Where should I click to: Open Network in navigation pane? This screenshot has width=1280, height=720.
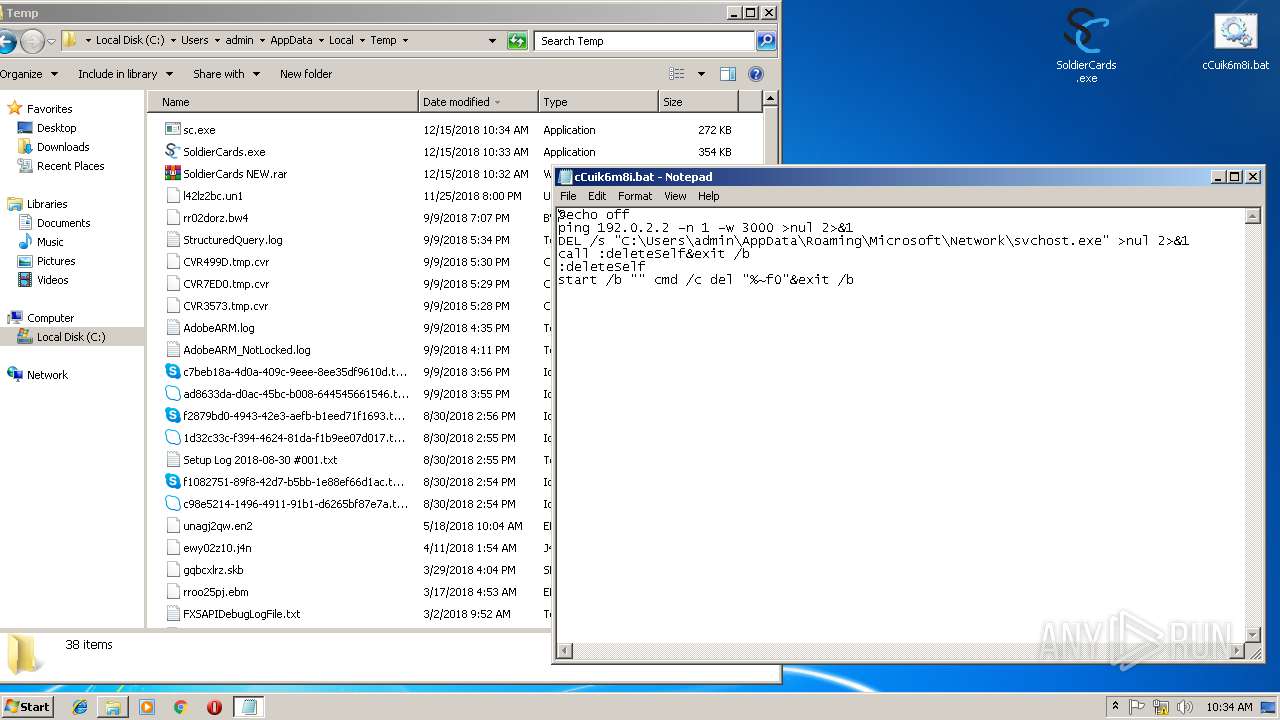point(47,375)
